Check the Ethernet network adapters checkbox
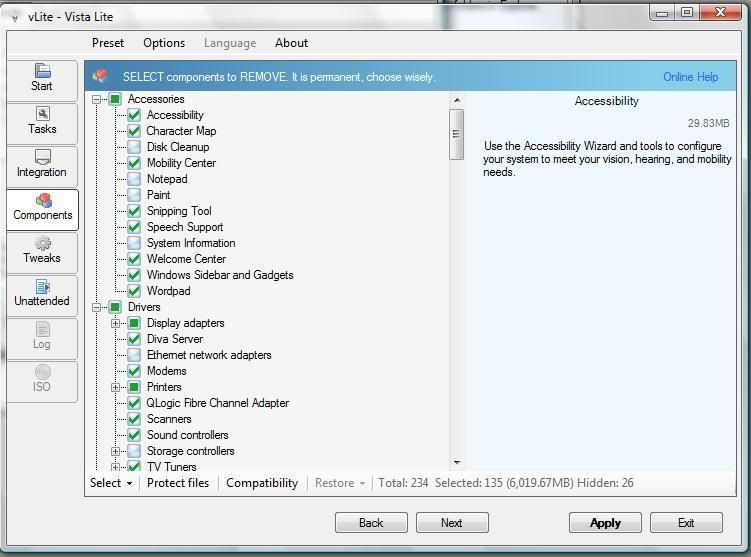 134,355
